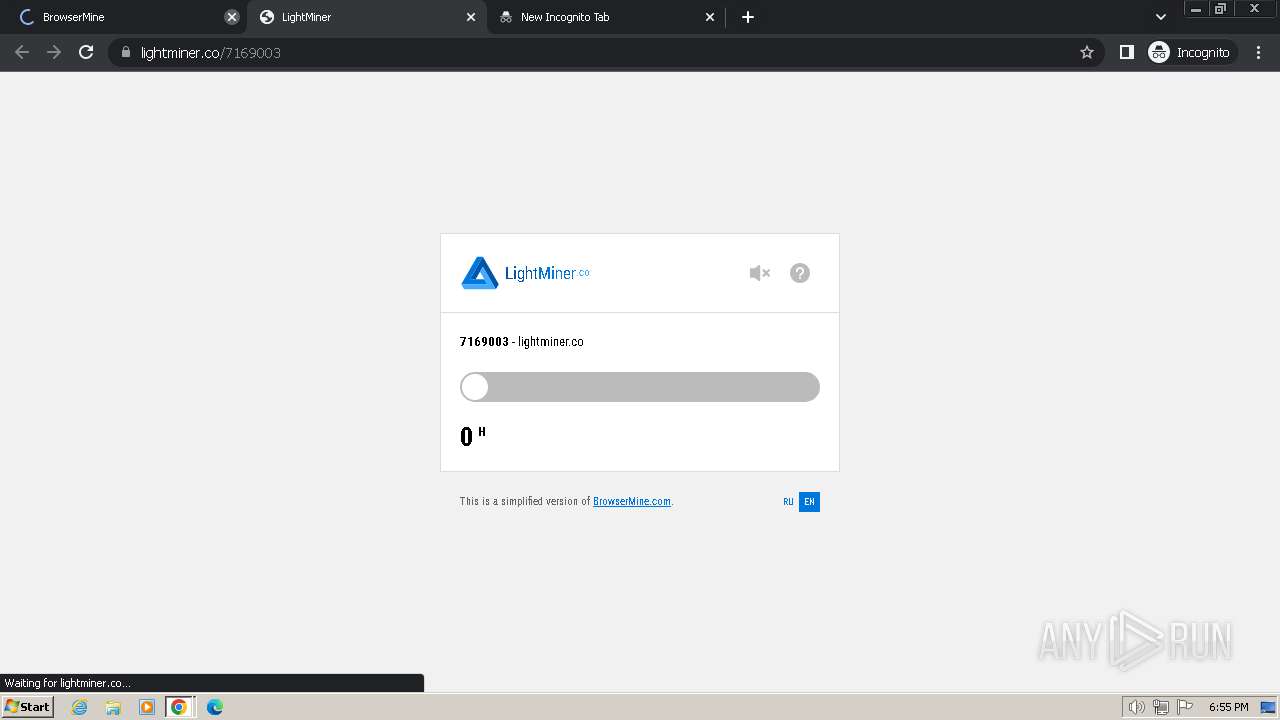Mute sound with the speaker icon
Viewport: 1280px width, 720px height.
click(760, 273)
